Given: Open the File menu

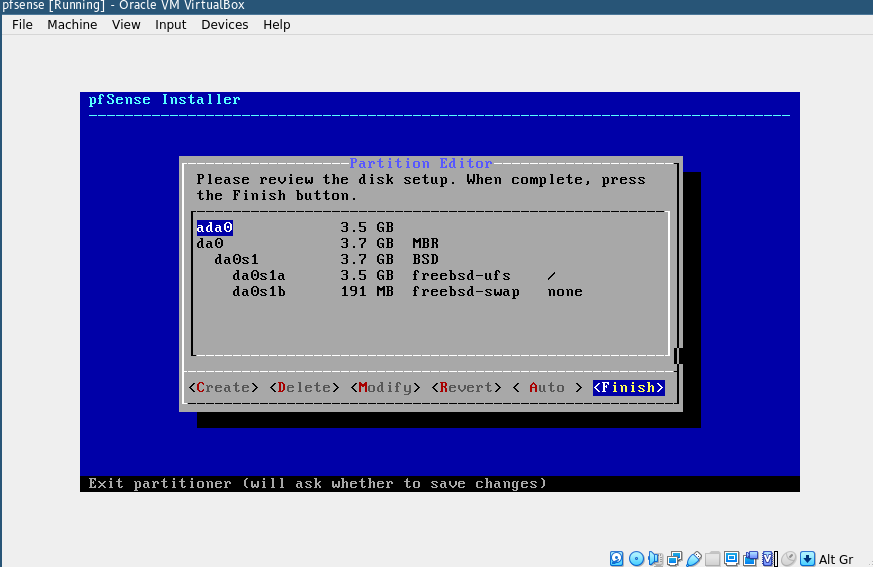Looking at the screenshot, I should click(22, 25).
